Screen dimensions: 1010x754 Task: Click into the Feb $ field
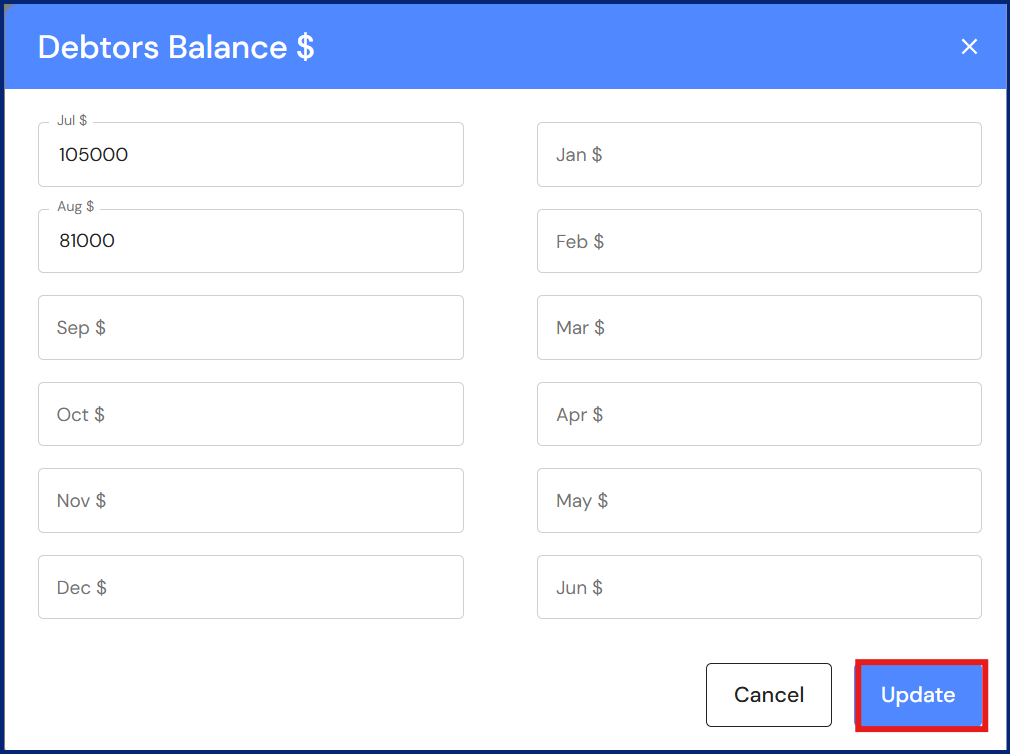[x=758, y=241]
